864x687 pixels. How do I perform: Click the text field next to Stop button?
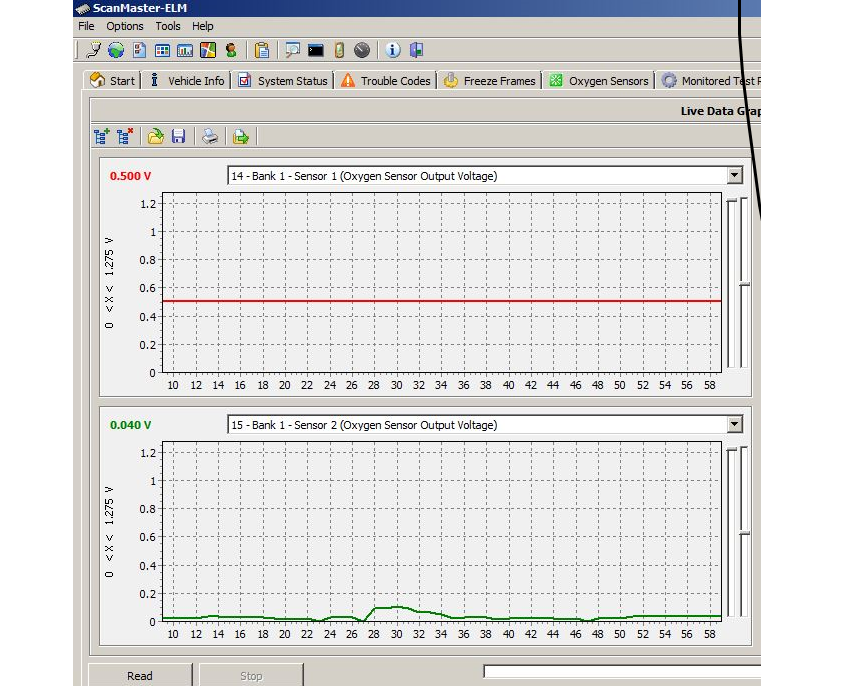(621, 672)
